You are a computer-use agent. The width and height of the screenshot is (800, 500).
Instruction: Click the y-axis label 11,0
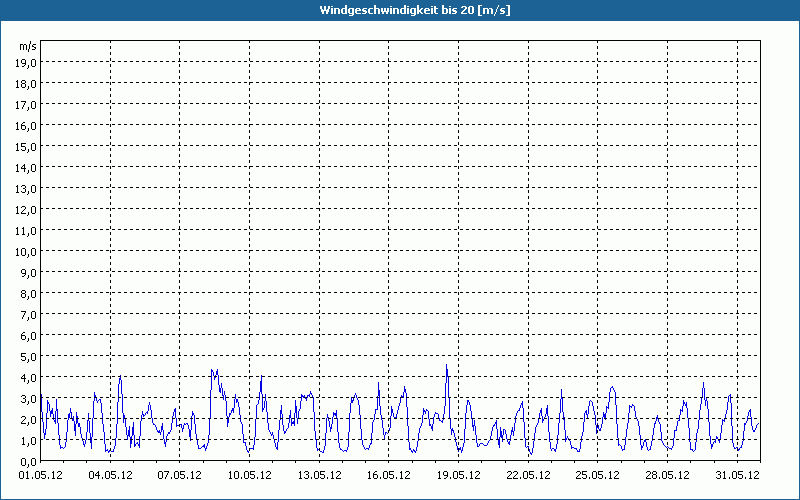[25, 231]
